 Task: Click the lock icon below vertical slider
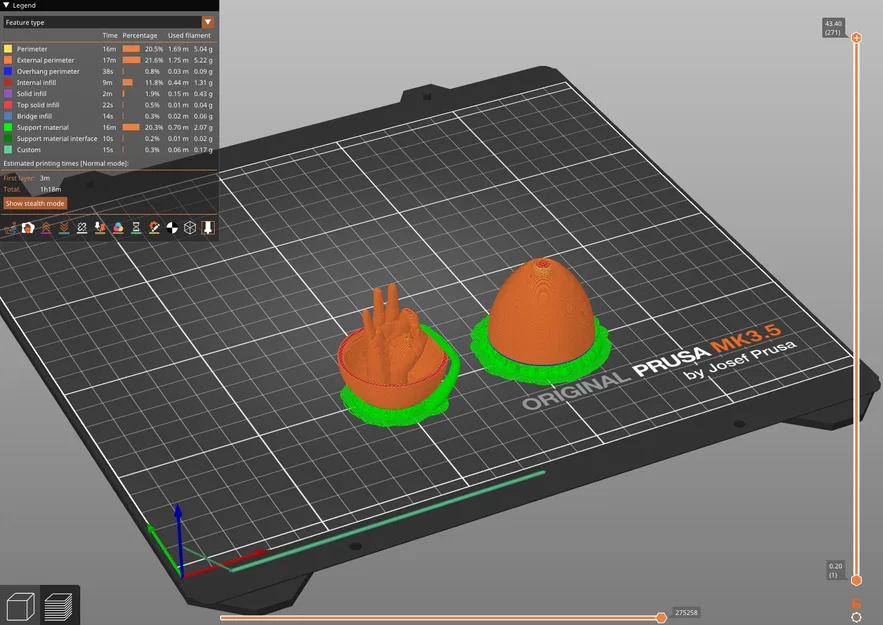click(x=856, y=603)
